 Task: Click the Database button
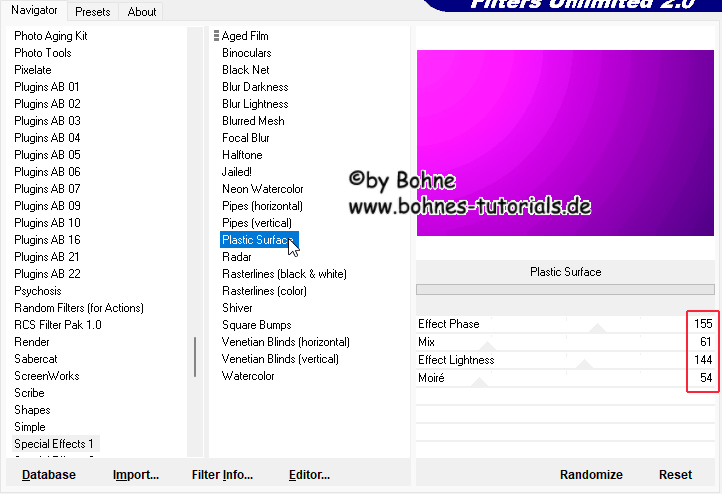point(49,475)
